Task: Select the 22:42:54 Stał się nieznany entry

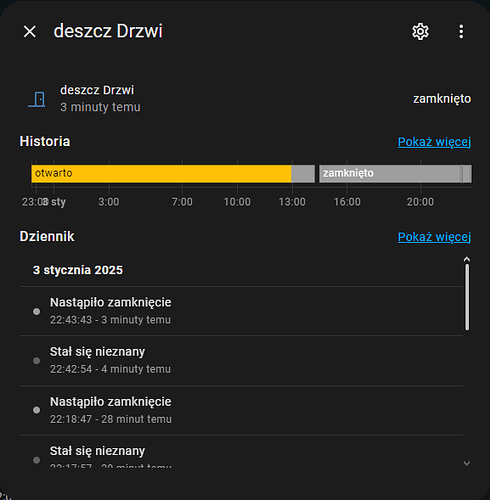Action: tap(241, 360)
